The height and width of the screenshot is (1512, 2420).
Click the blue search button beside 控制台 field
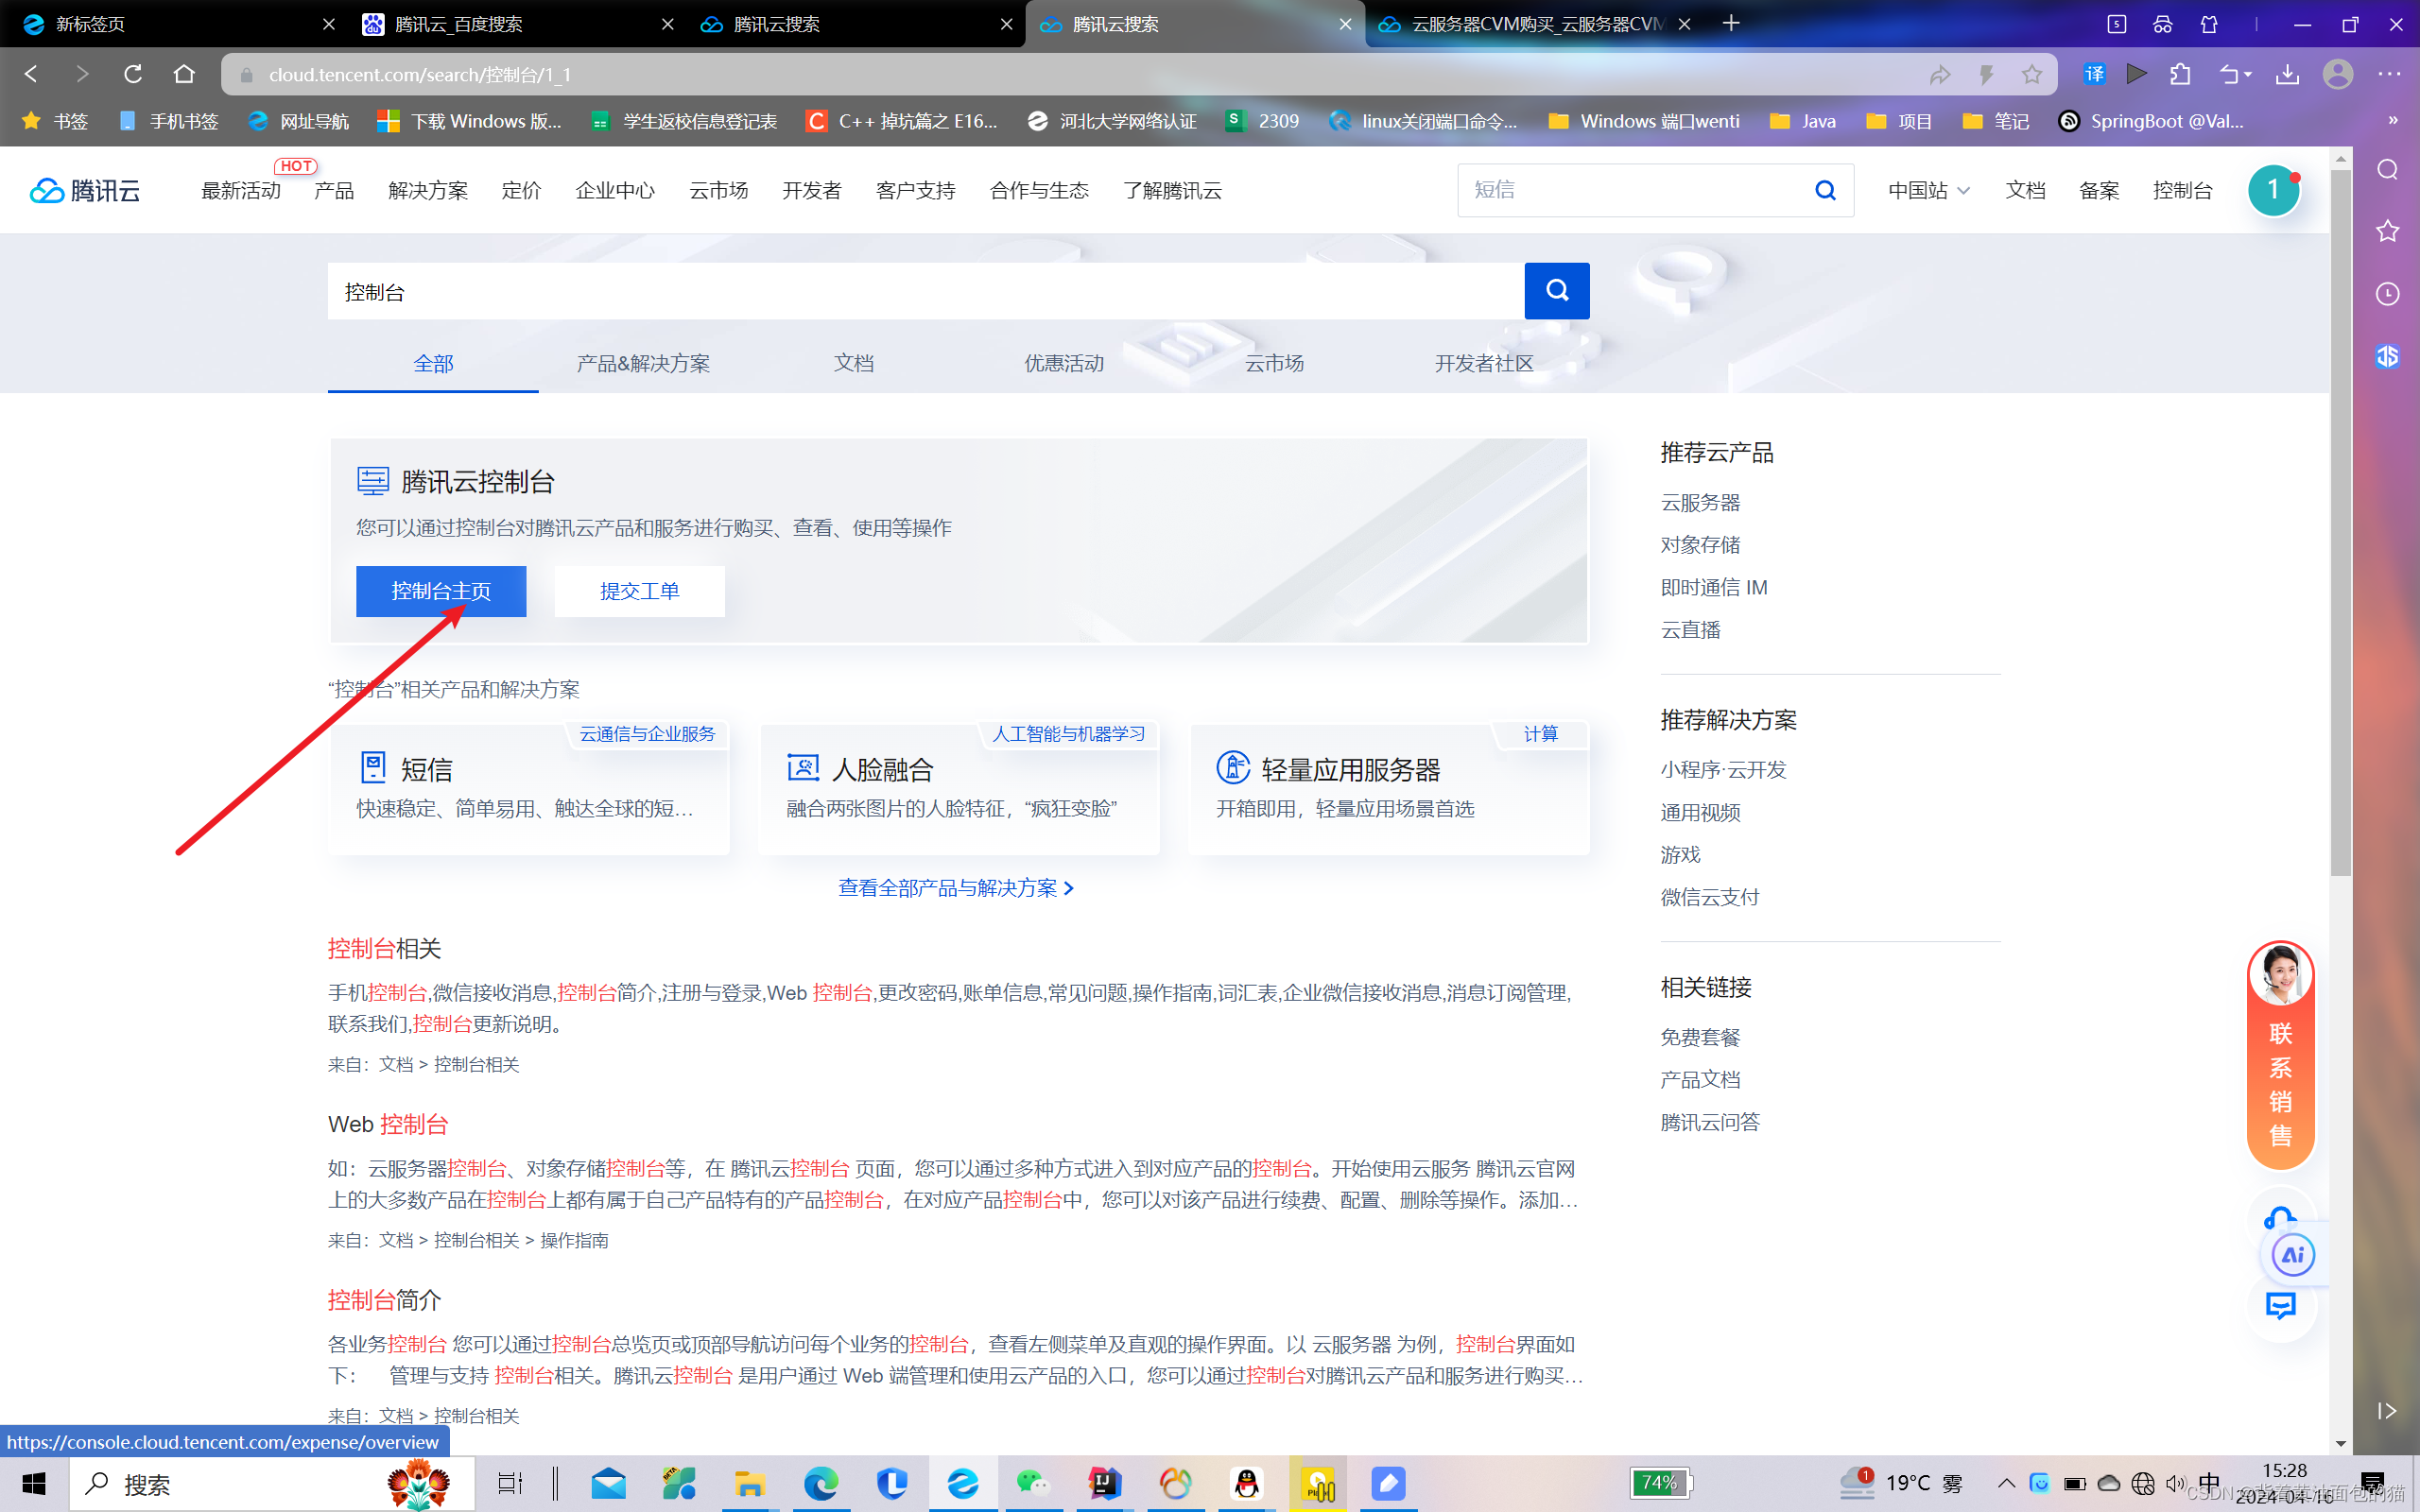pyautogui.click(x=1556, y=291)
